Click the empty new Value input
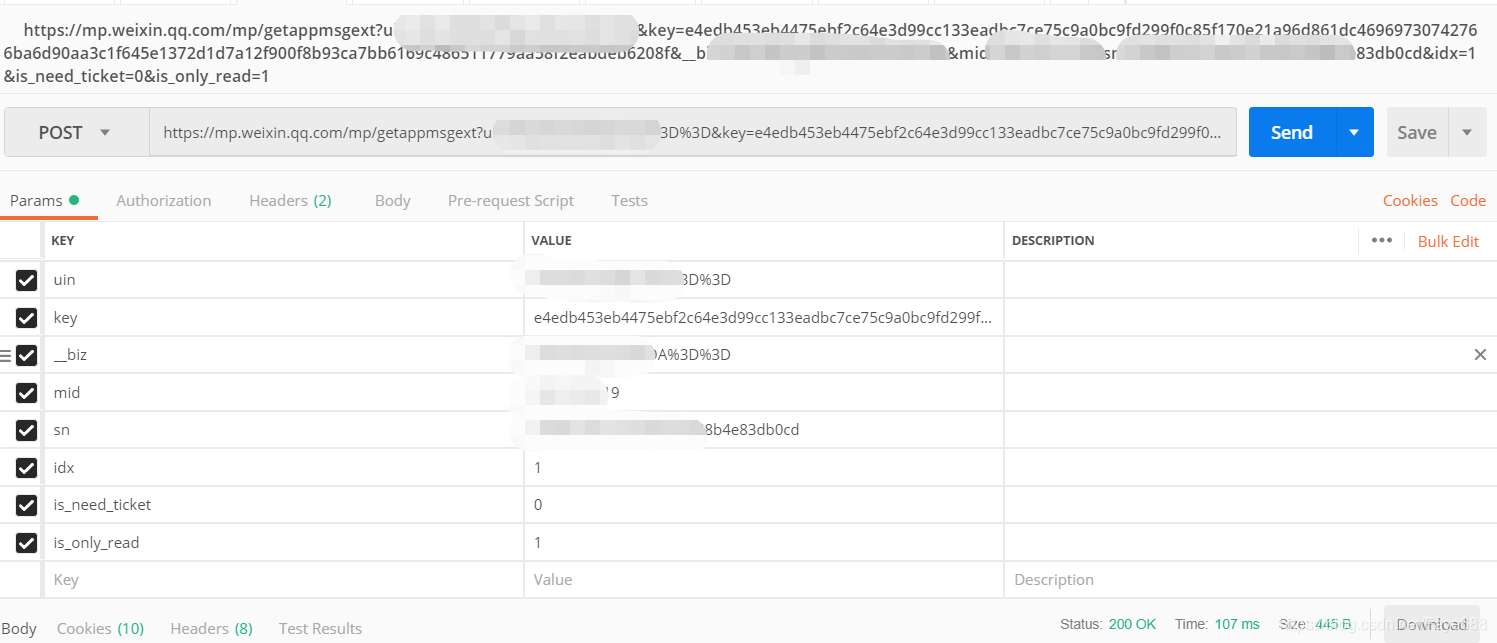The width and height of the screenshot is (1497, 643). 764,580
